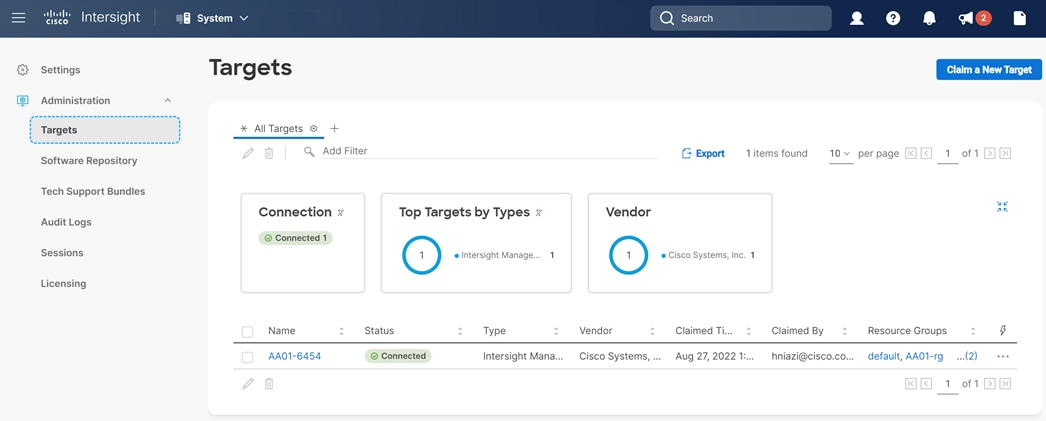Open the notifications bell

[x=929, y=18]
